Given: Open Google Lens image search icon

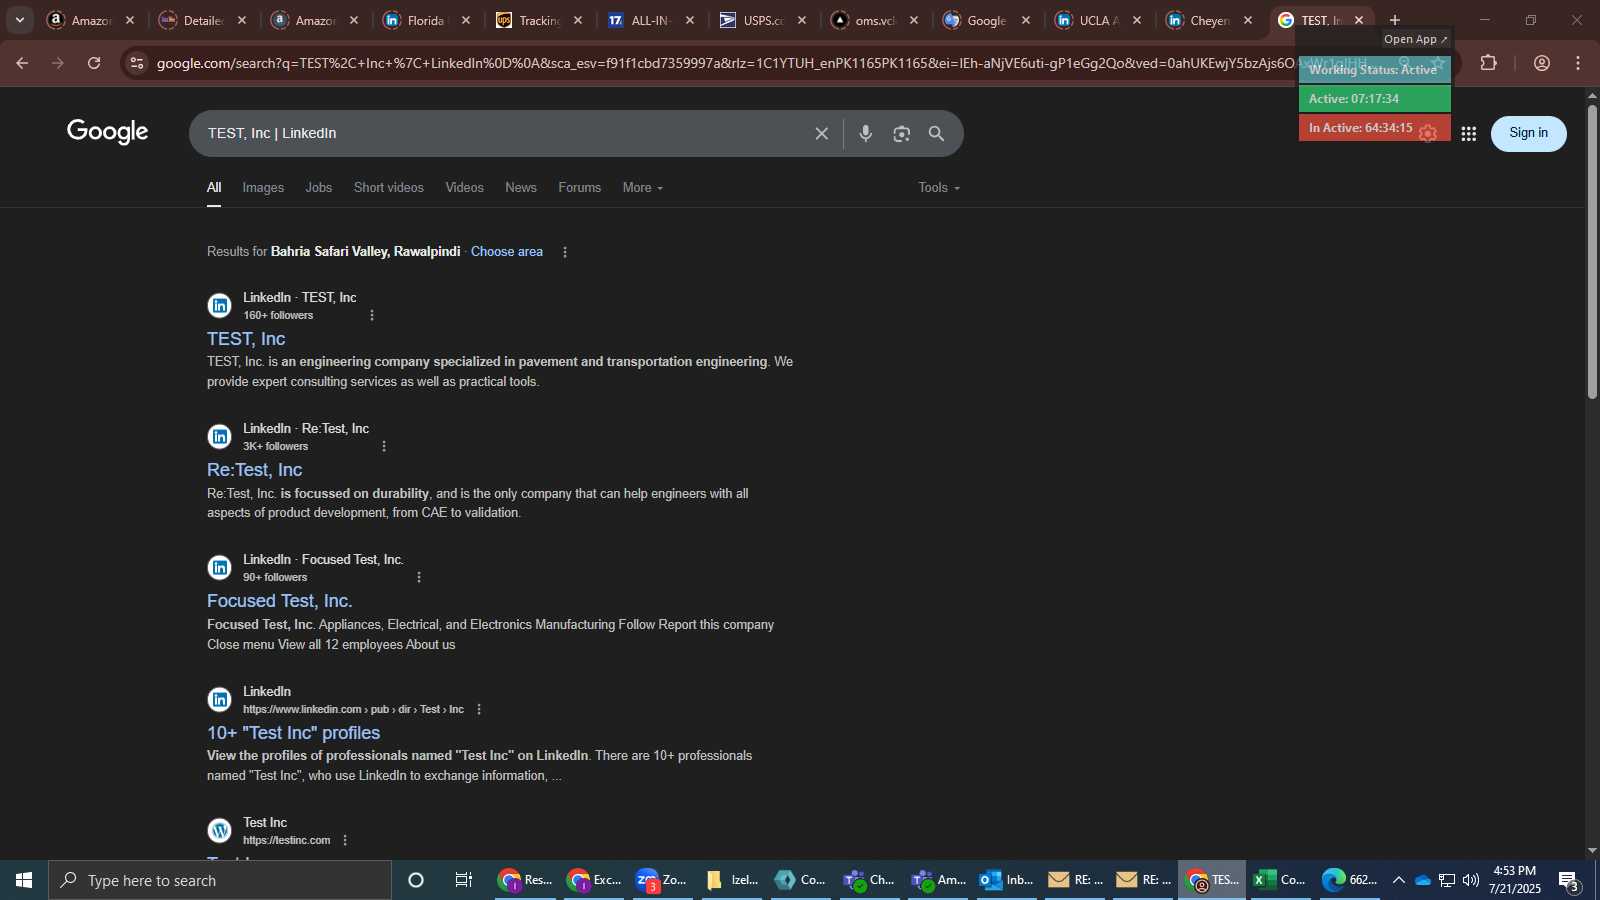Looking at the screenshot, I should coord(902,134).
